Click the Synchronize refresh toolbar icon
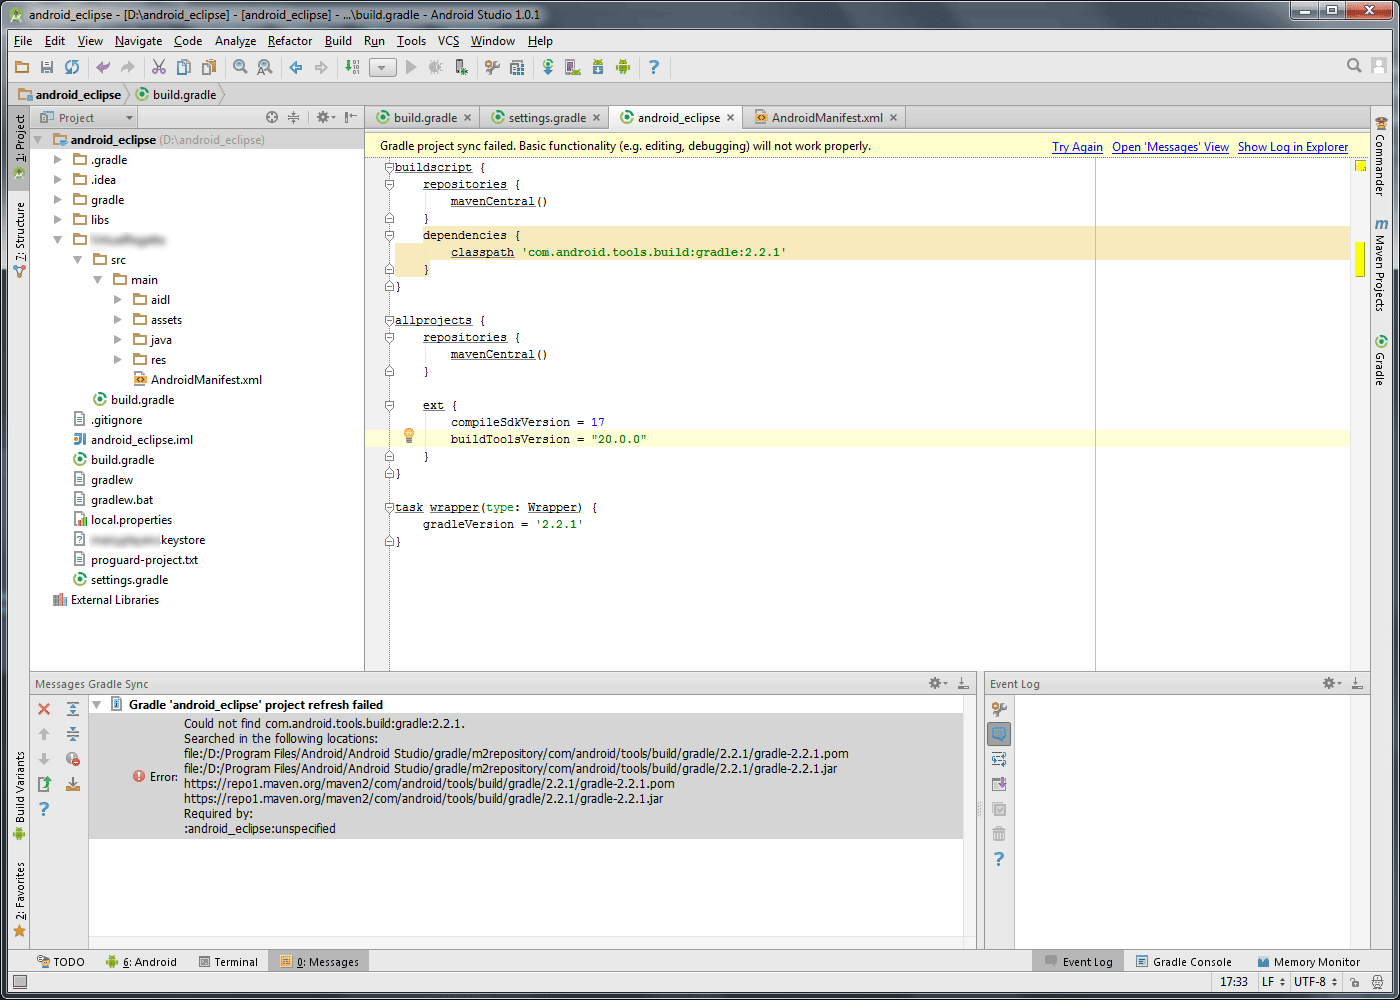Viewport: 1400px width, 1000px height. [72, 67]
